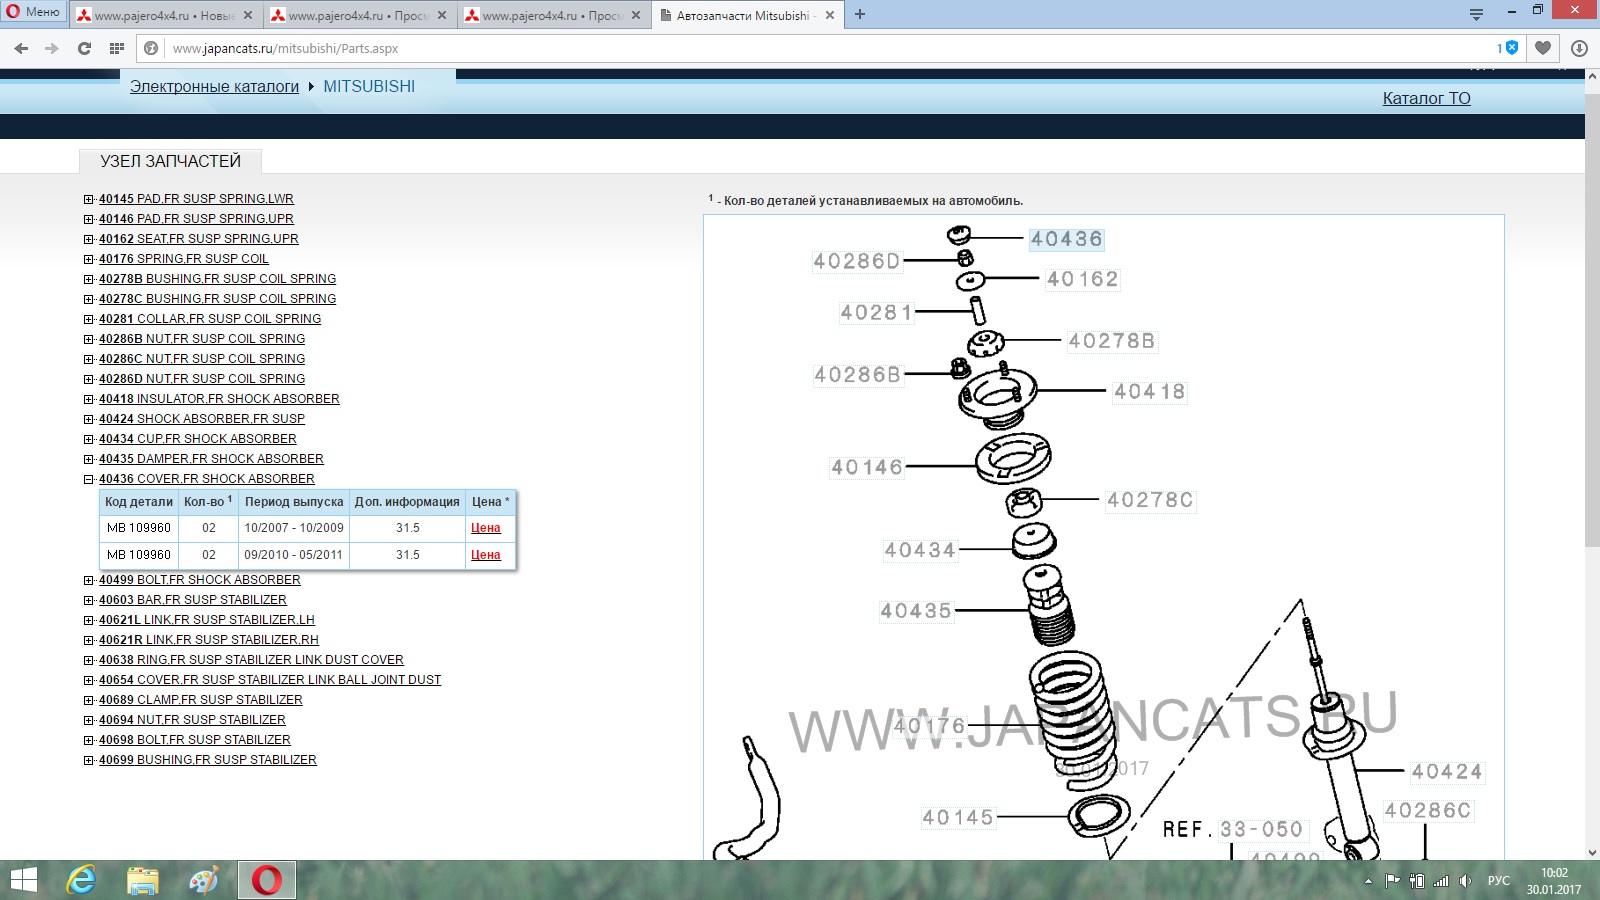Go to Электронные каталоги breadcrumb link
This screenshot has width=1600, height=900.
(x=214, y=86)
